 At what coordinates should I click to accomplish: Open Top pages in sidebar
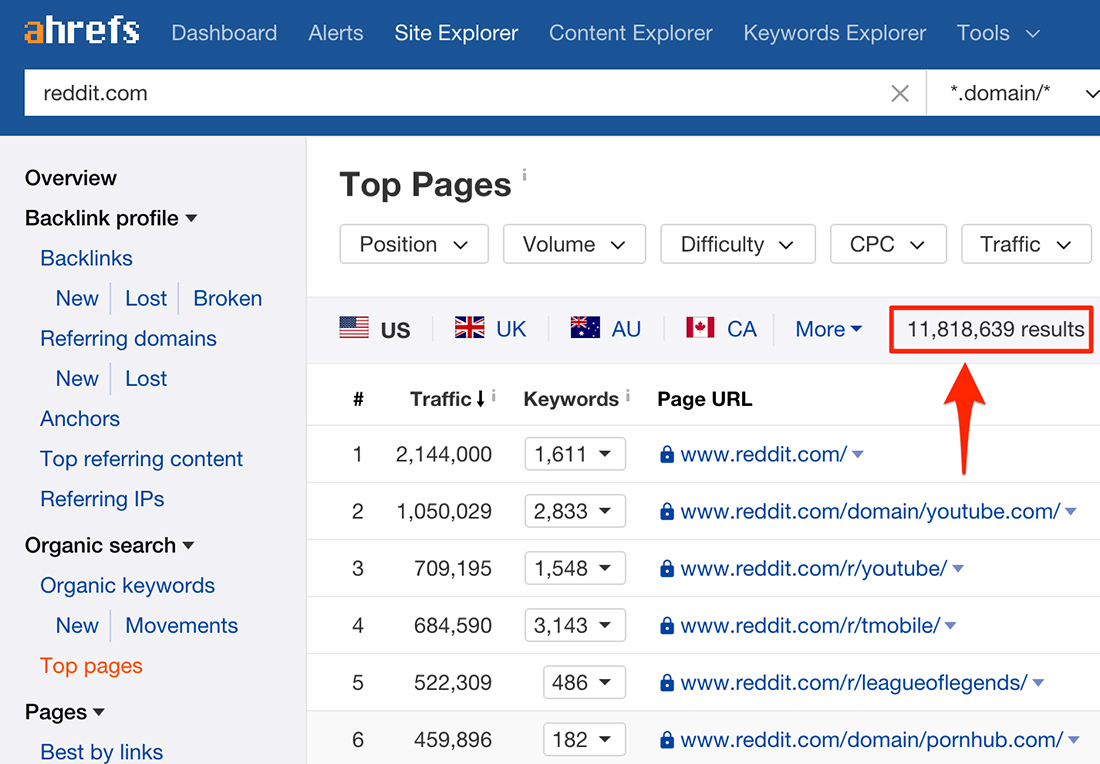pos(91,666)
